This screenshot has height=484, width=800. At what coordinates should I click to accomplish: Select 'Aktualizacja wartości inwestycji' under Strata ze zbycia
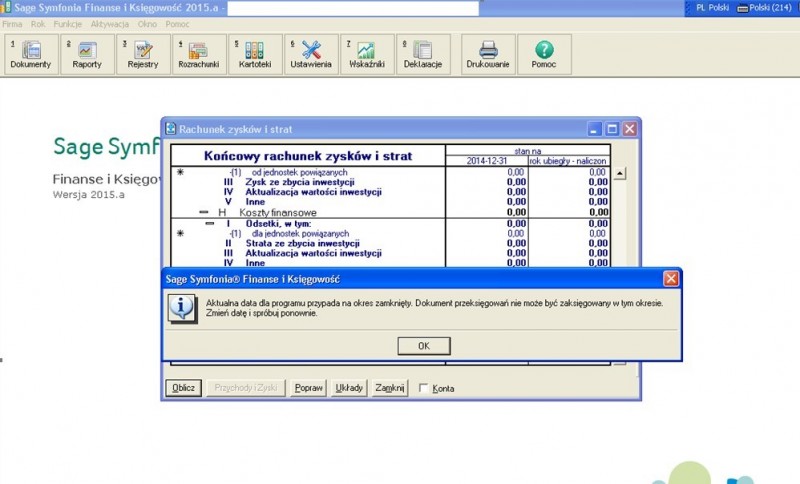[390, 253]
